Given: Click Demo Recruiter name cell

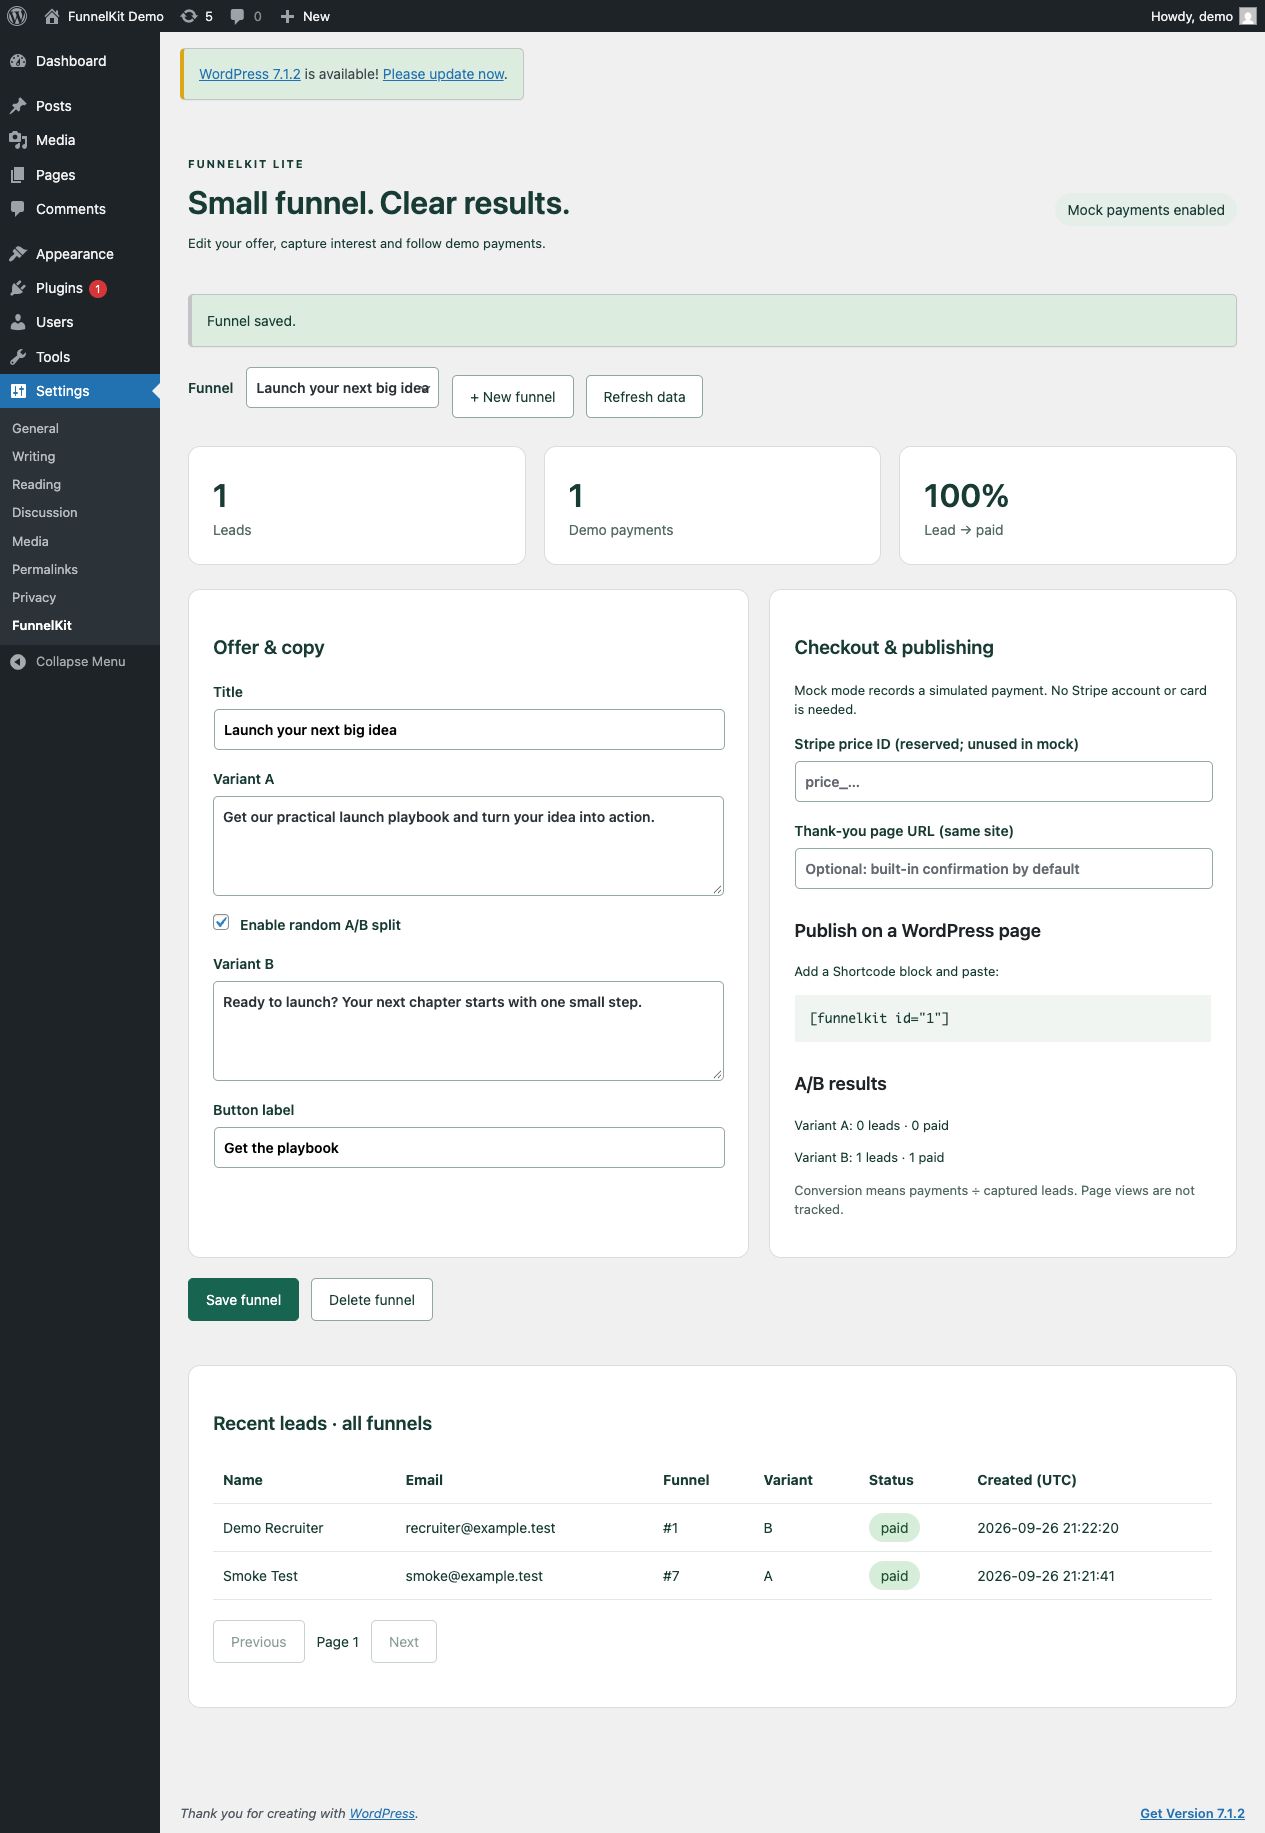Looking at the screenshot, I should pos(273,1528).
